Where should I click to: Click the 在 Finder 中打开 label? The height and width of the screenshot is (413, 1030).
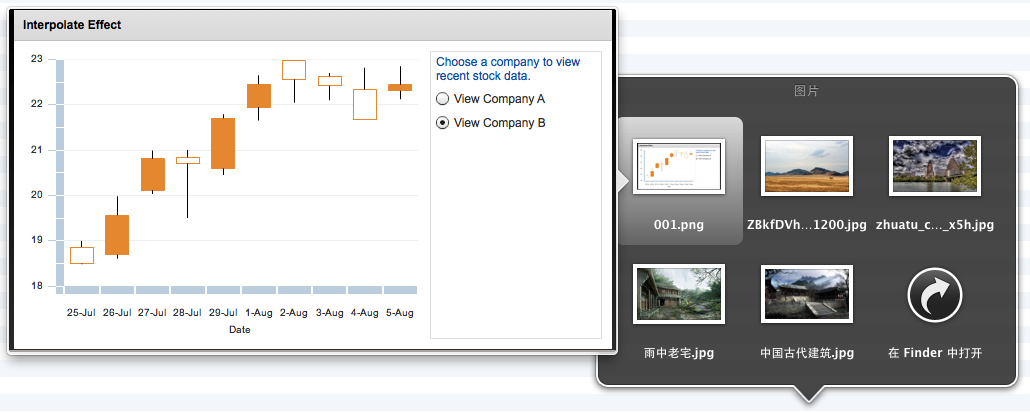click(x=934, y=353)
